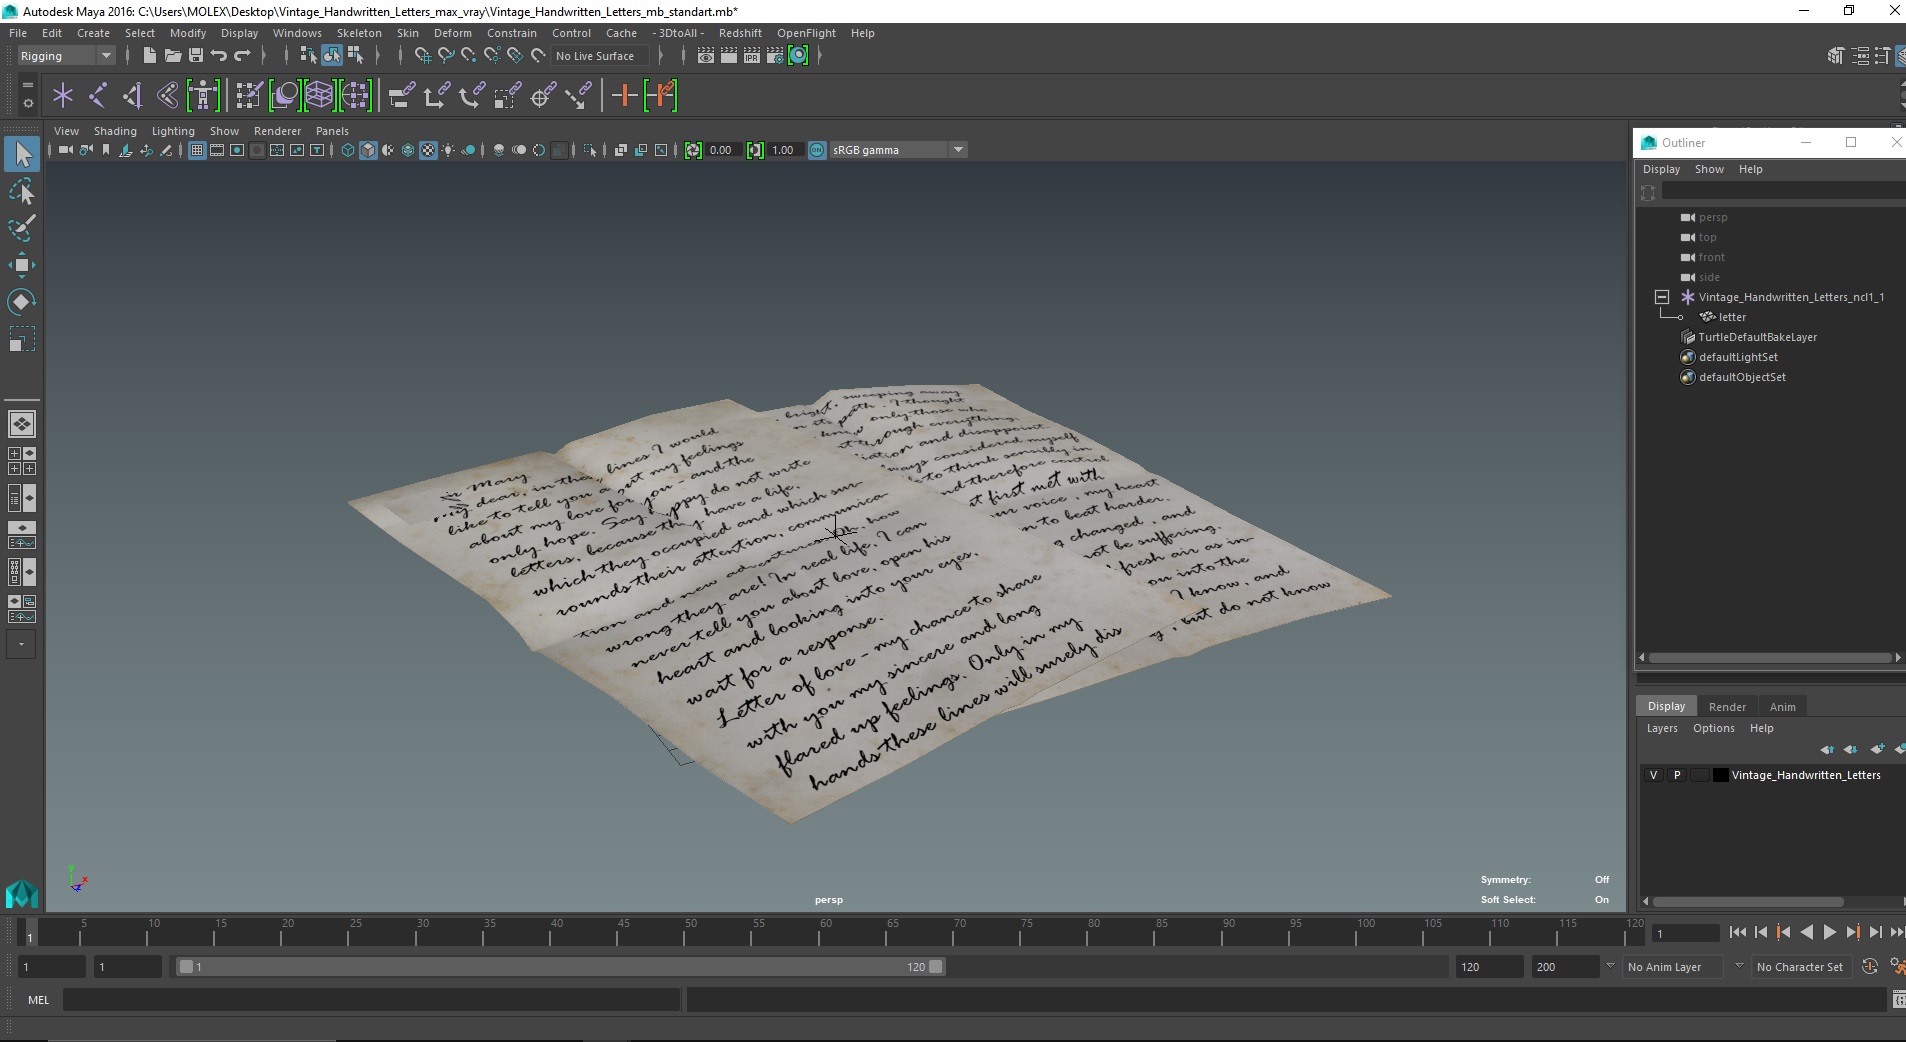
Task: Open the Render View clapperboard-eye icon
Action: click(x=706, y=56)
